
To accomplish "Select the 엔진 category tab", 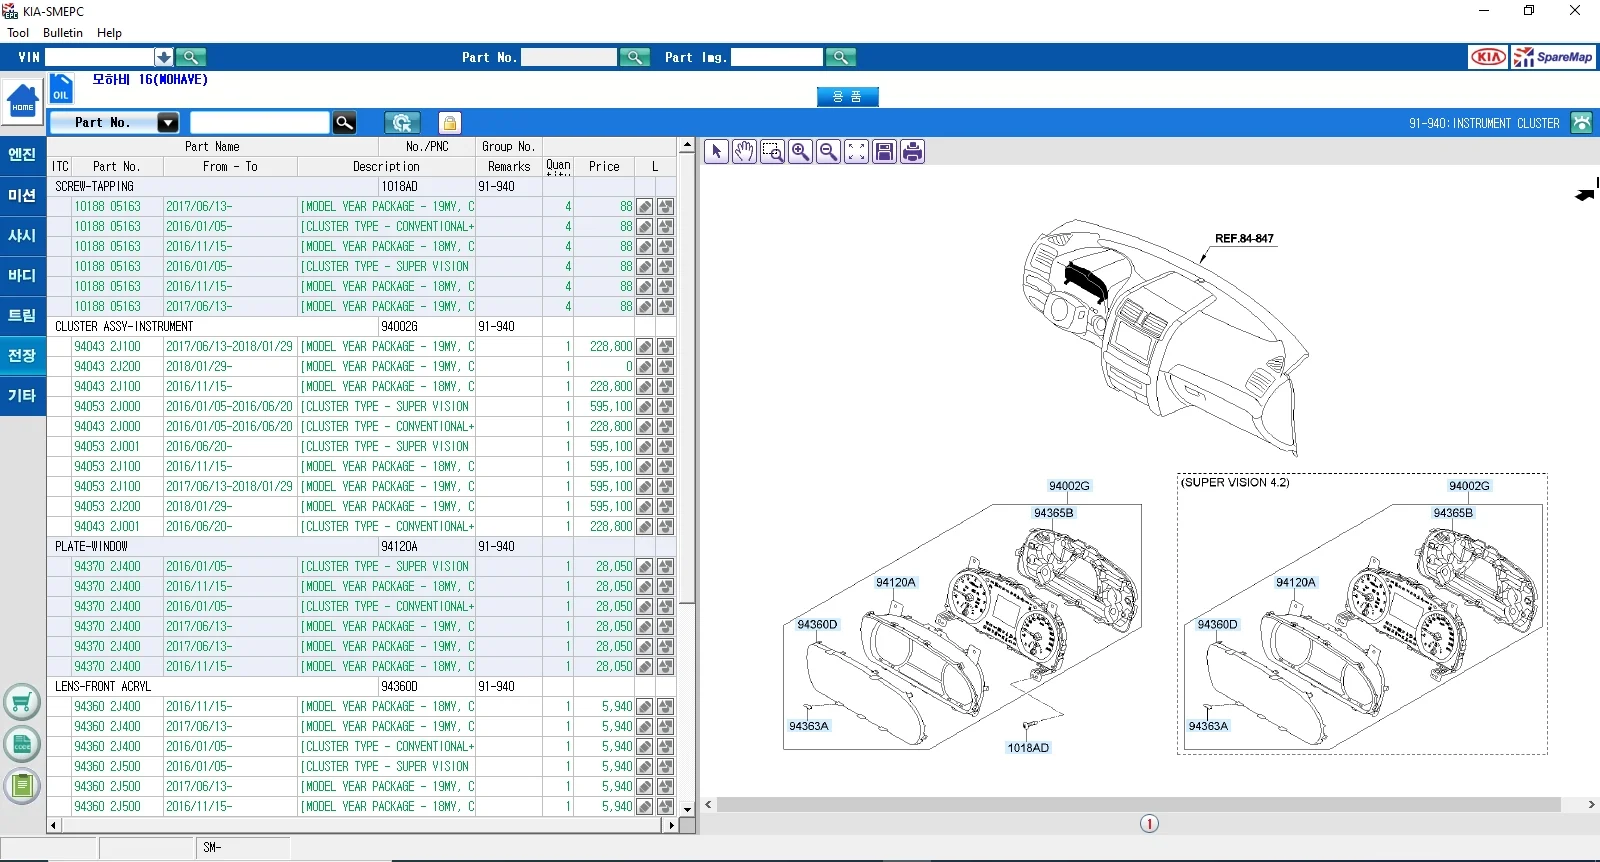I will point(22,155).
